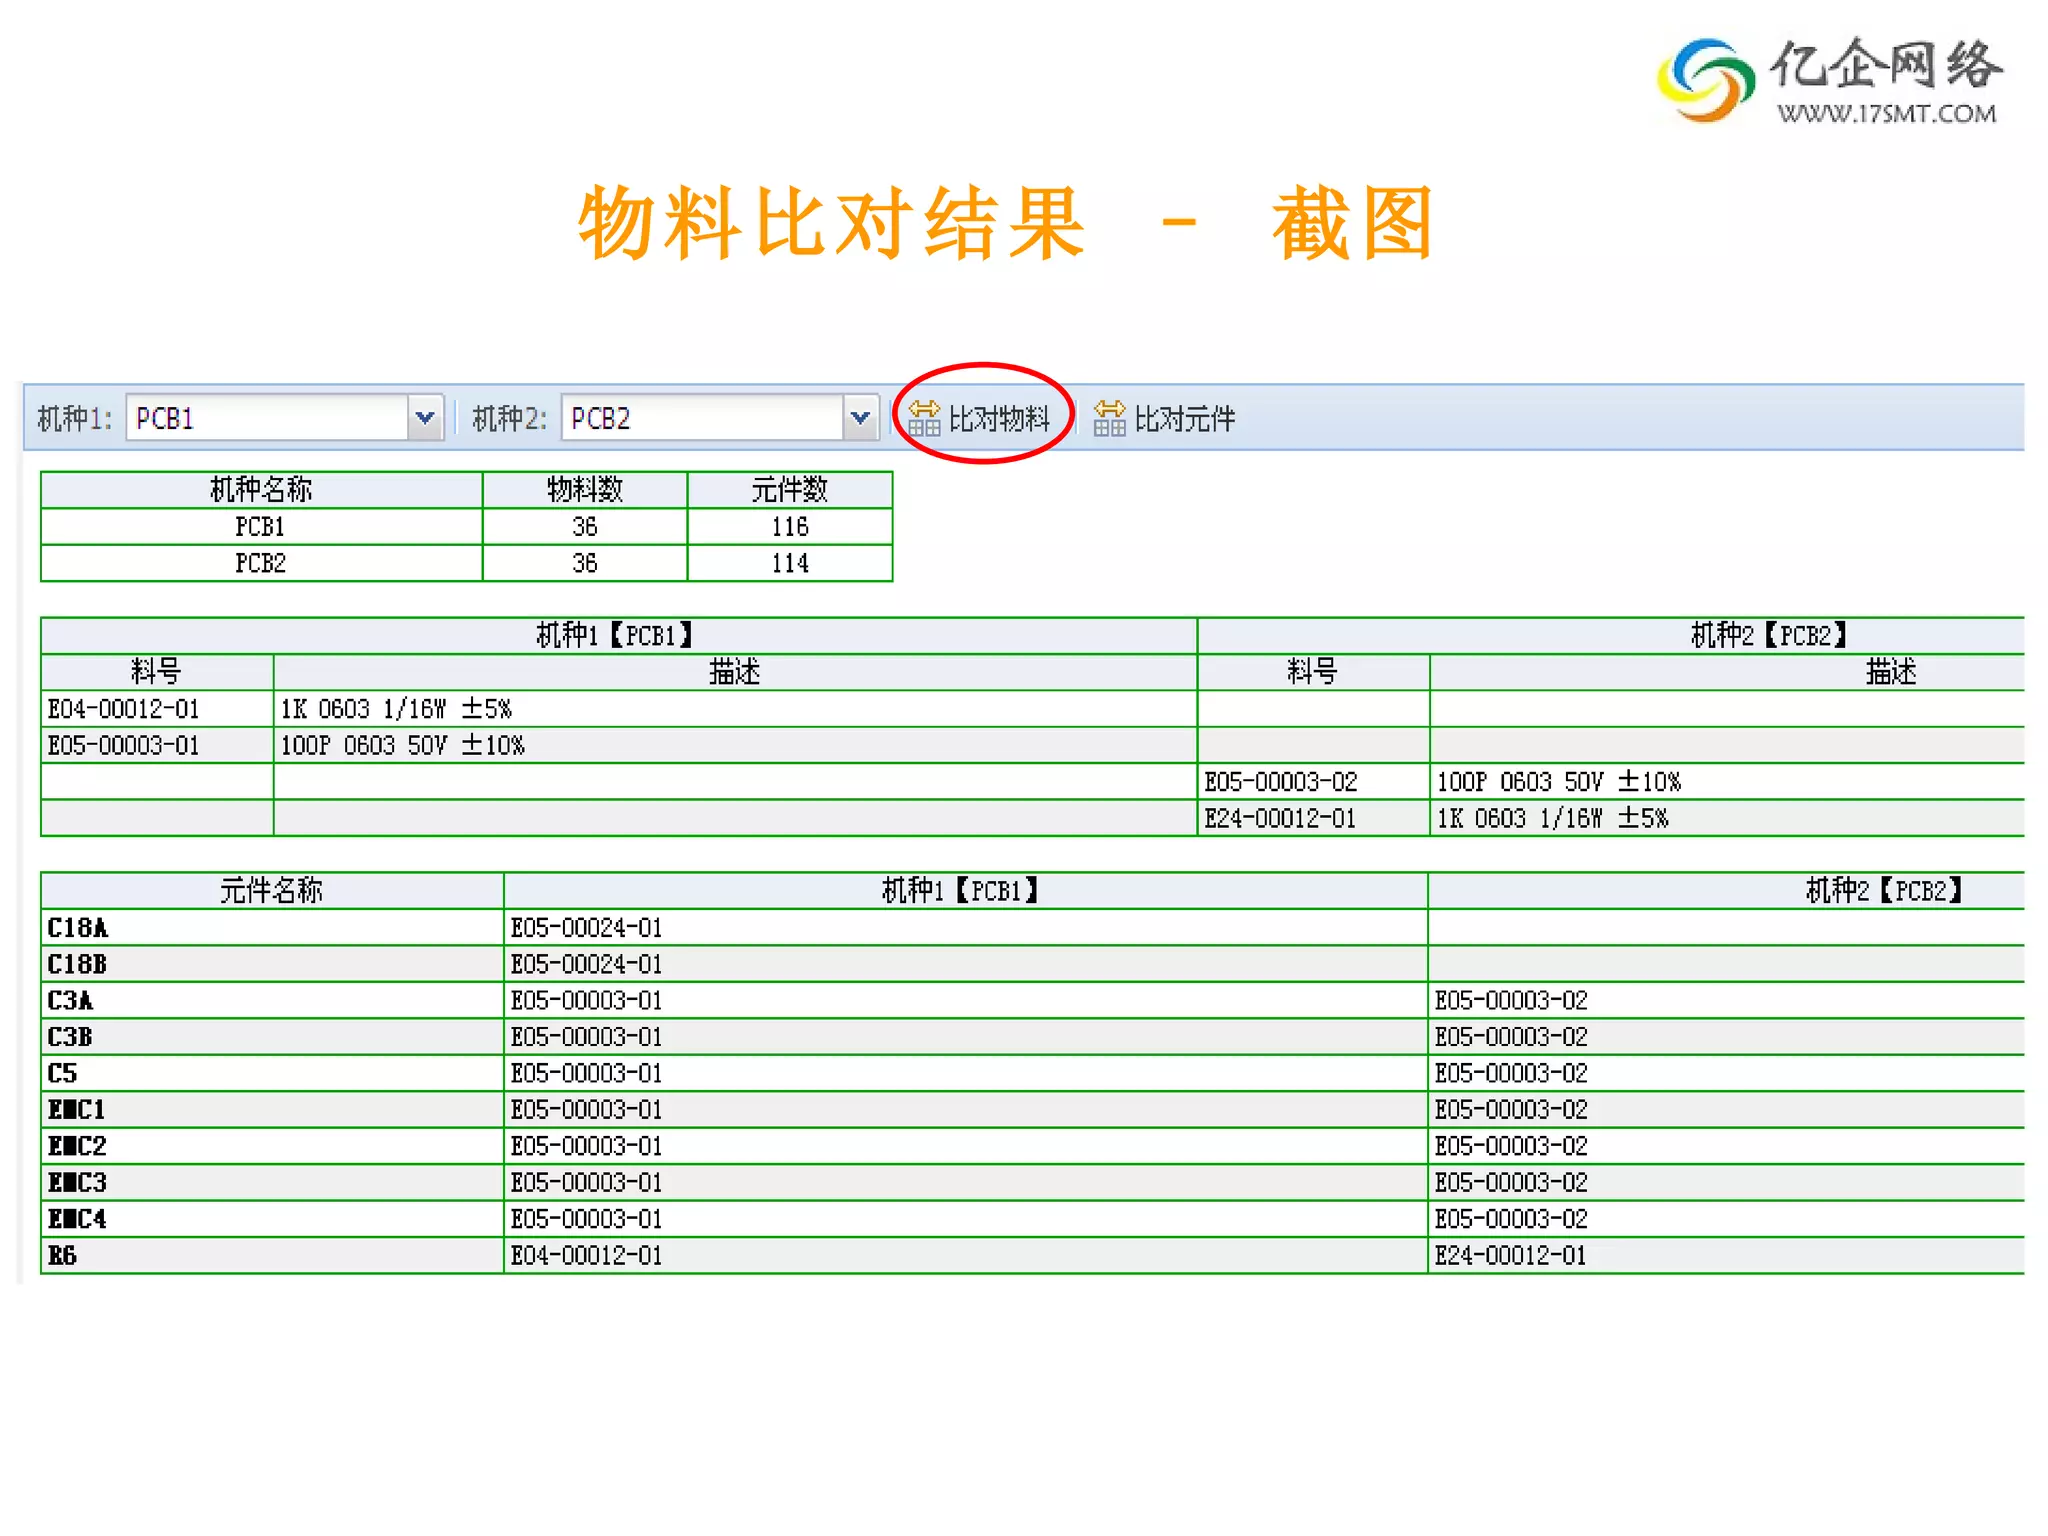Click the 比对元件 button label
Image resolution: width=2048 pixels, height=1536 pixels.
coord(1185,419)
